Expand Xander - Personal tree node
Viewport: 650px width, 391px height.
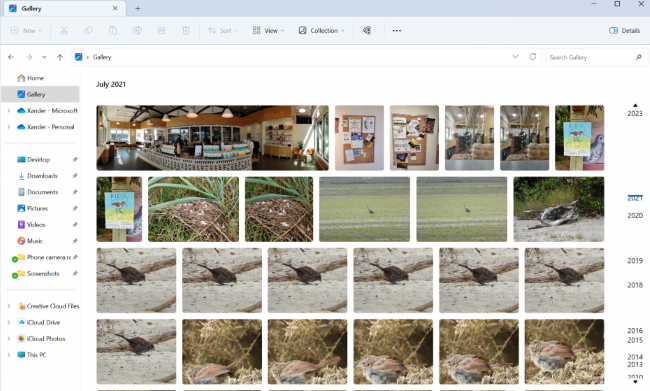tap(9, 127)
